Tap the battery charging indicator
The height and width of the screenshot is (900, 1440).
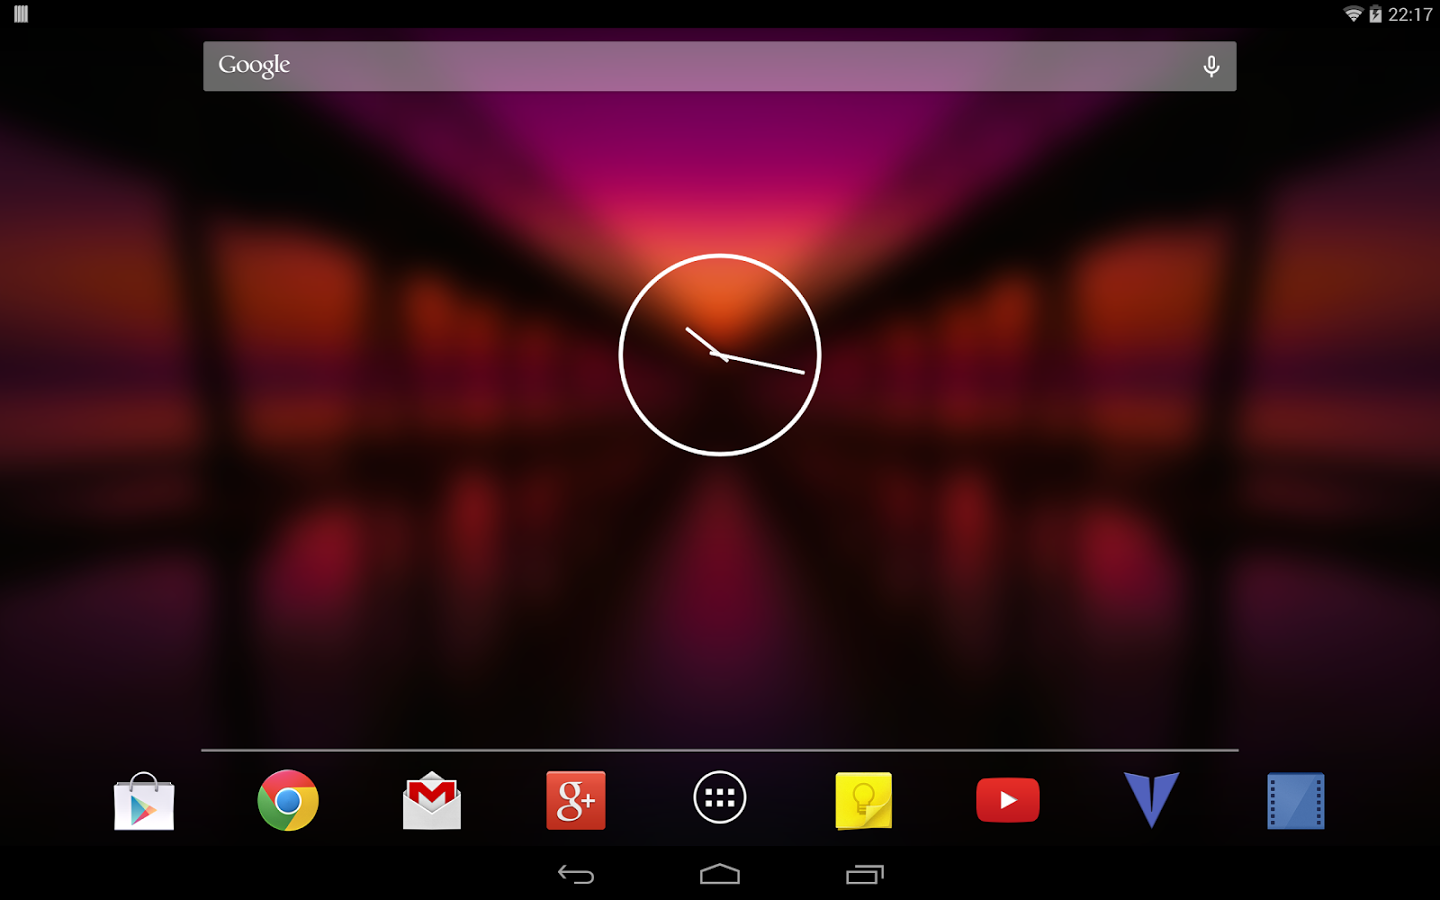(x=1376, y=14)
